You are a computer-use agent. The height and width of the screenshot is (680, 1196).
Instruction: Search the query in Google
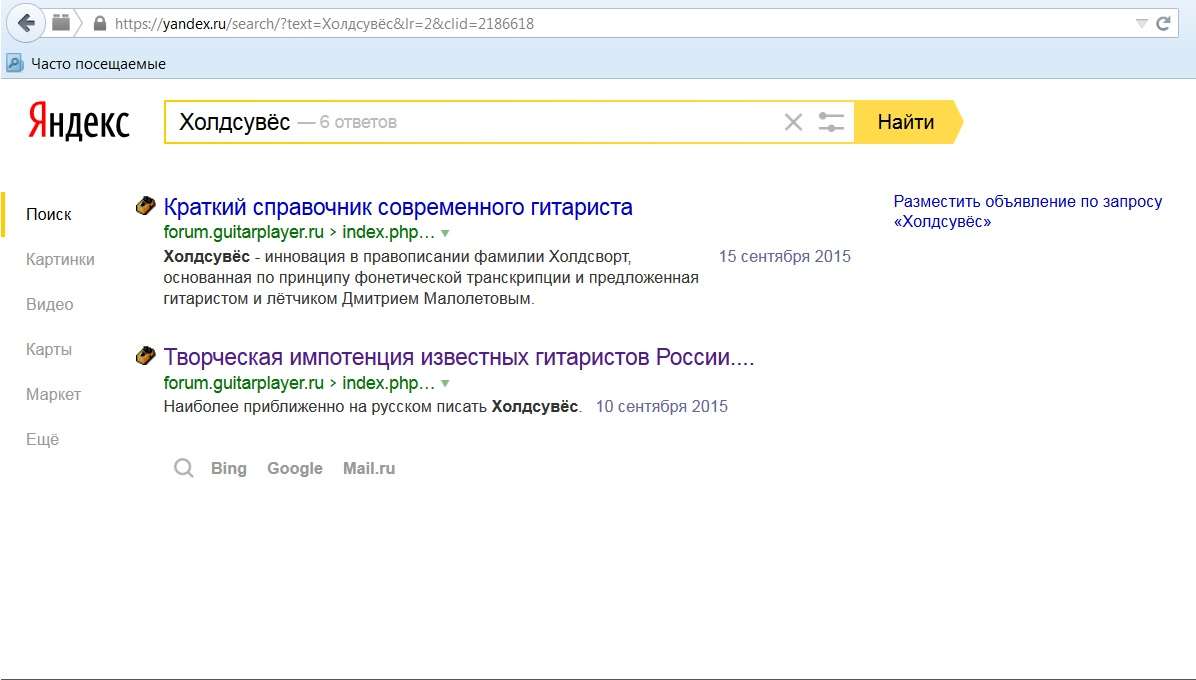coord(294,468)
